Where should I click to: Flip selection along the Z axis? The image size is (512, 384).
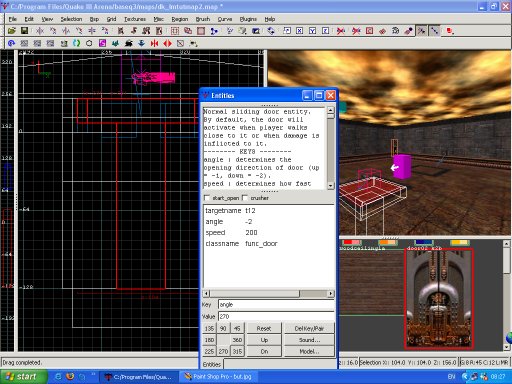click(92, 31)
